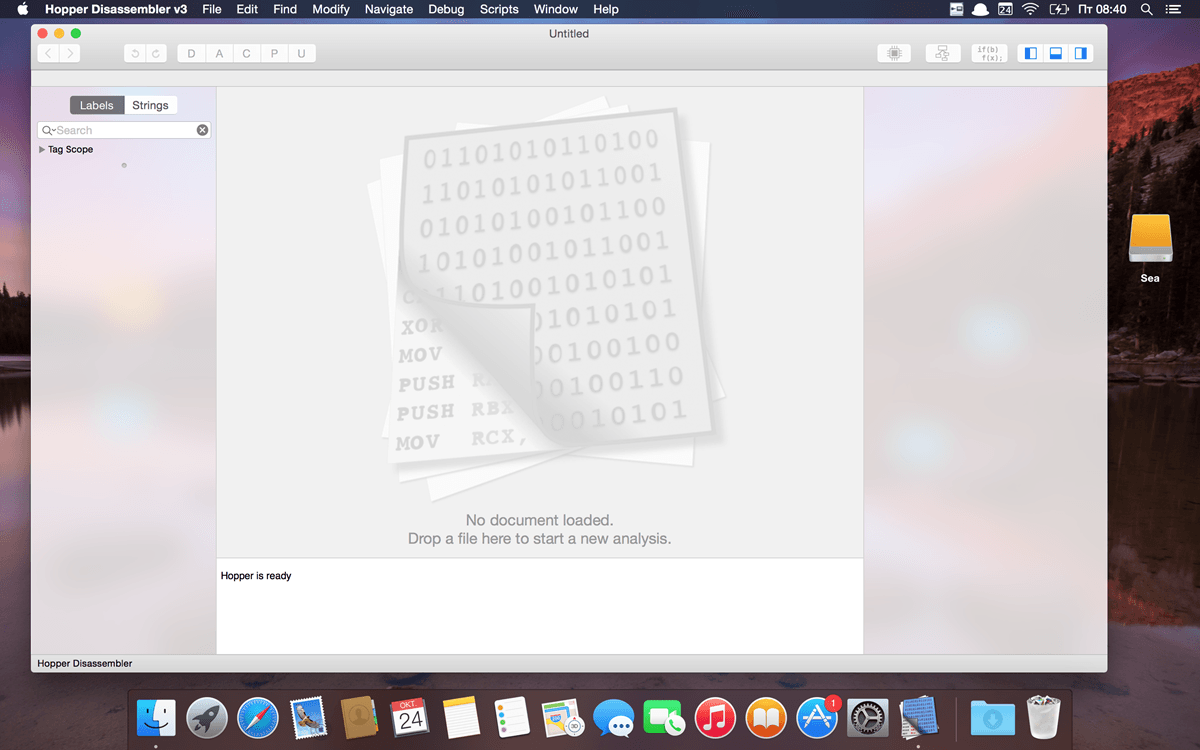This screenshot has height=750, width=1200.
Task: Show control flow graph view
Action: click(x=942, y=53)
